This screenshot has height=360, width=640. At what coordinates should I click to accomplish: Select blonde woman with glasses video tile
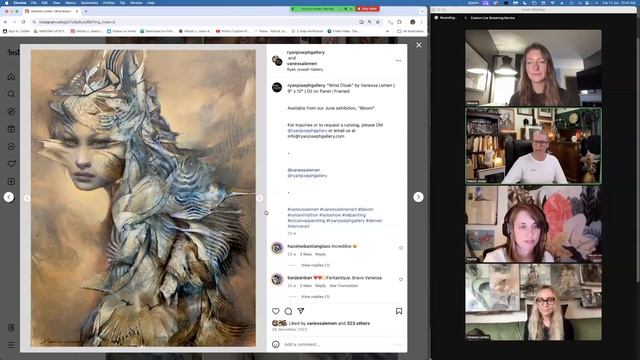click(533, 302)
